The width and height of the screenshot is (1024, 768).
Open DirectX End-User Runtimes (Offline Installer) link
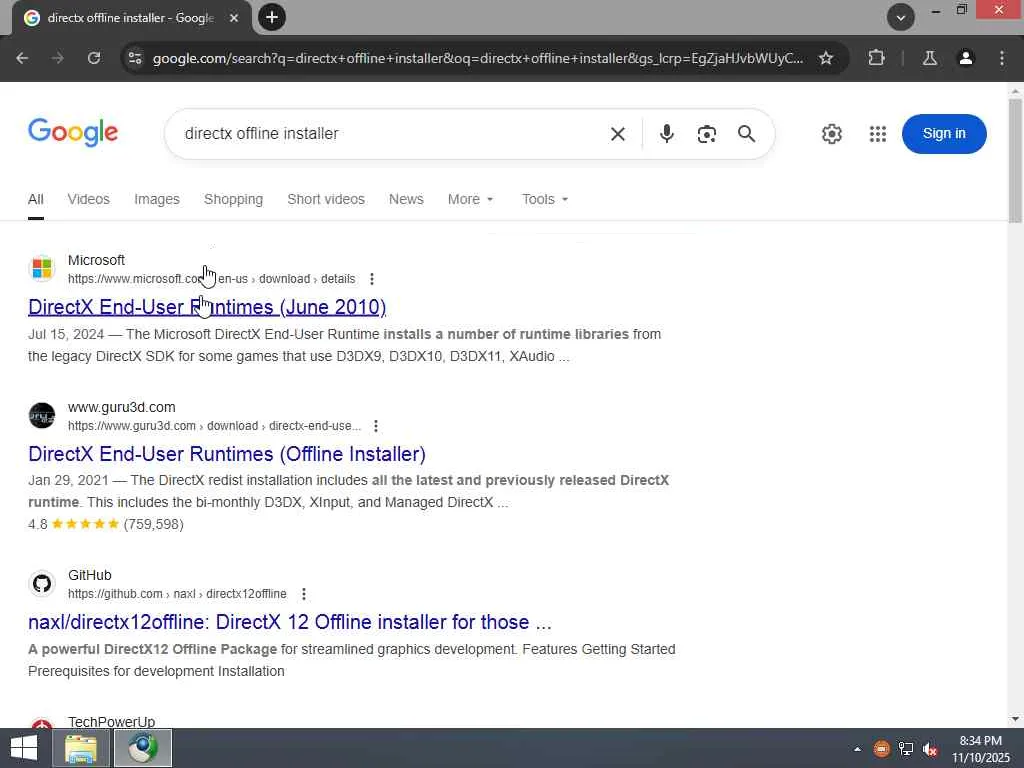[x=227, y=454]
